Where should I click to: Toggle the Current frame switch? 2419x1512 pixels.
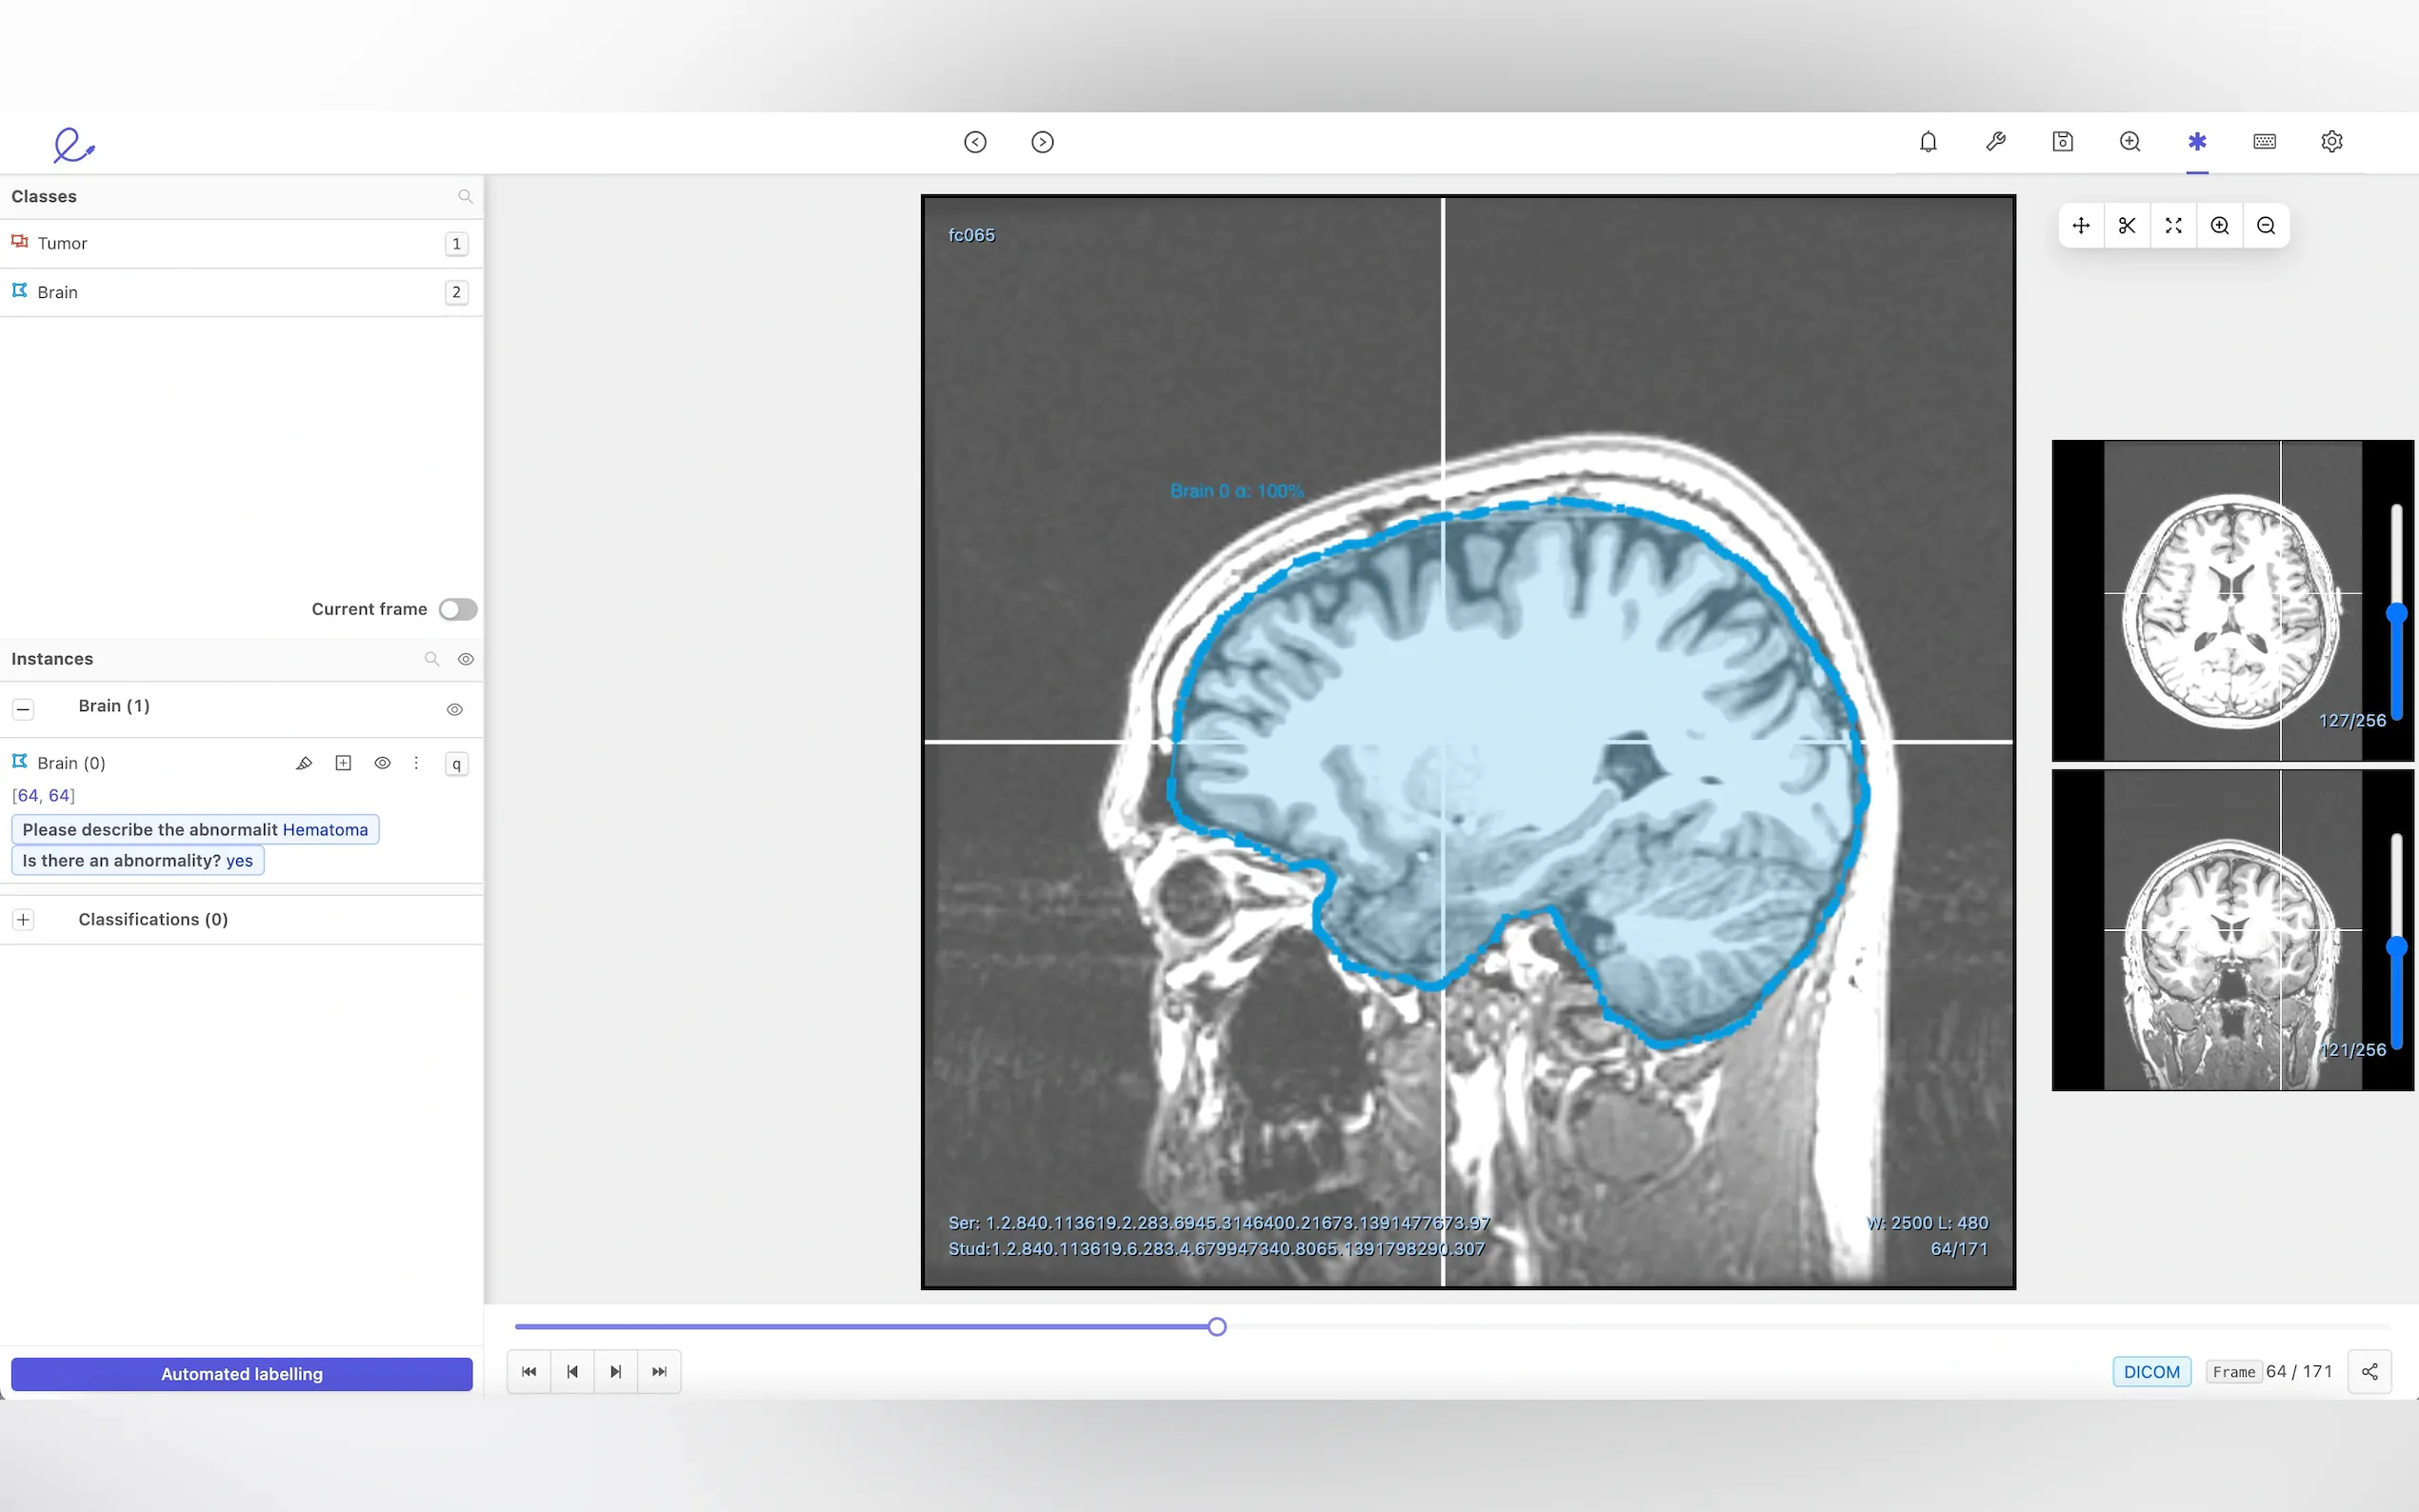[x=458, y=609]
